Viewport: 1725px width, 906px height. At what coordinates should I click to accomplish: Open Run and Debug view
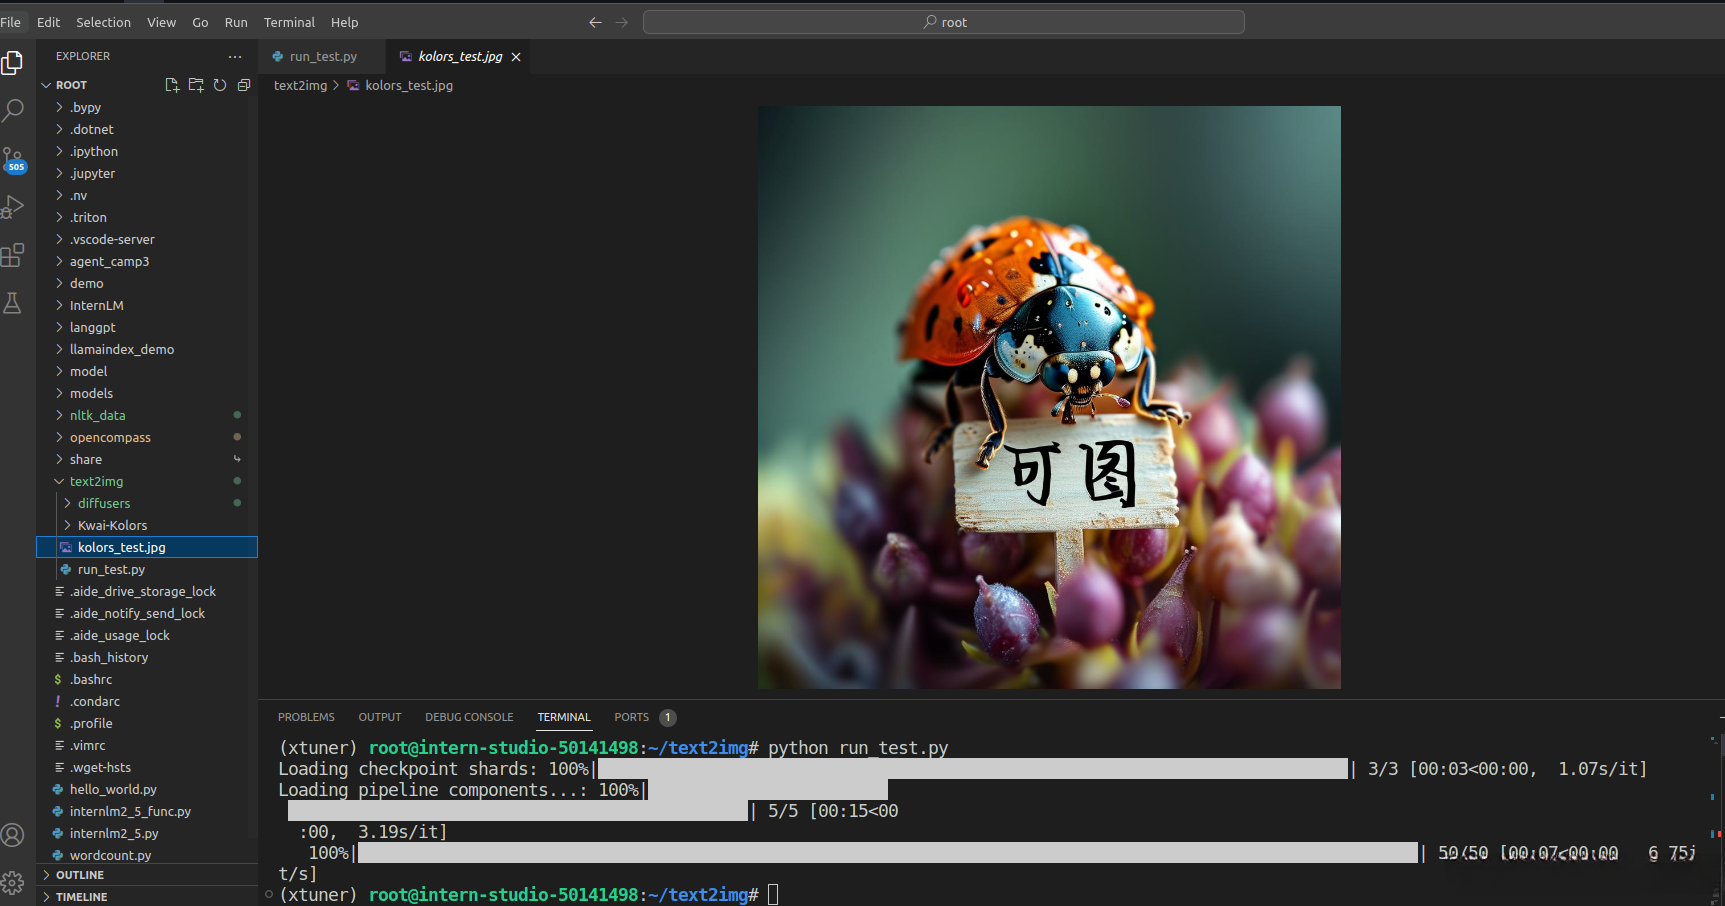(13, 207)
